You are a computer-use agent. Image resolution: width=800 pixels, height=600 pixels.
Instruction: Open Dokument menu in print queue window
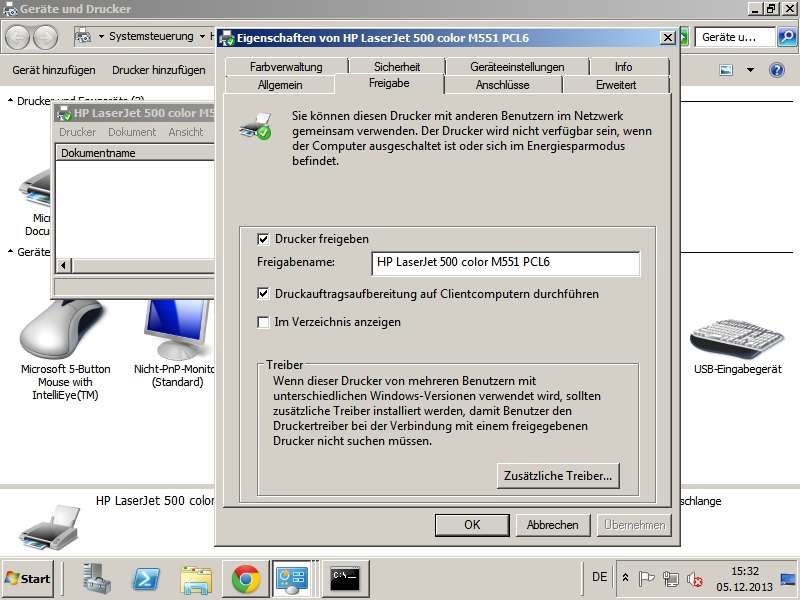[132, 132]
